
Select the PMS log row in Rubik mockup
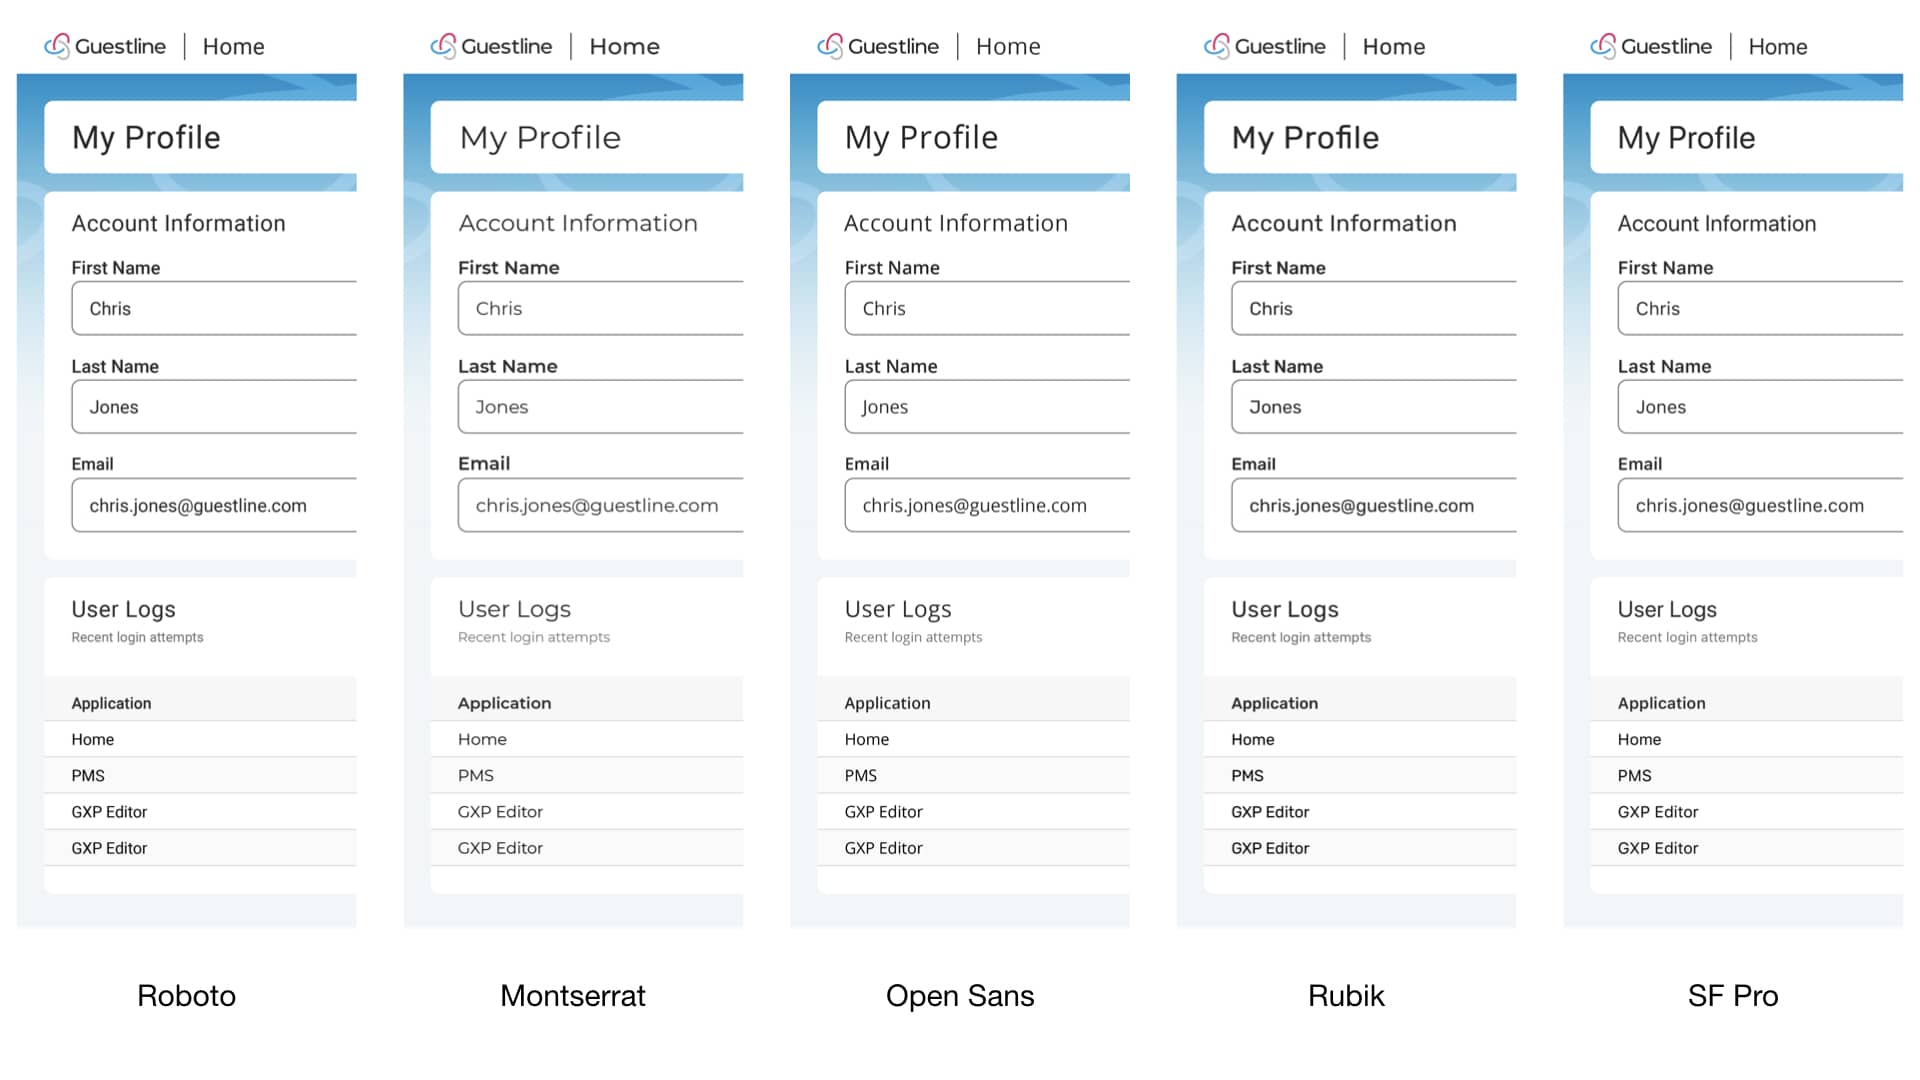click(1360, 775)
